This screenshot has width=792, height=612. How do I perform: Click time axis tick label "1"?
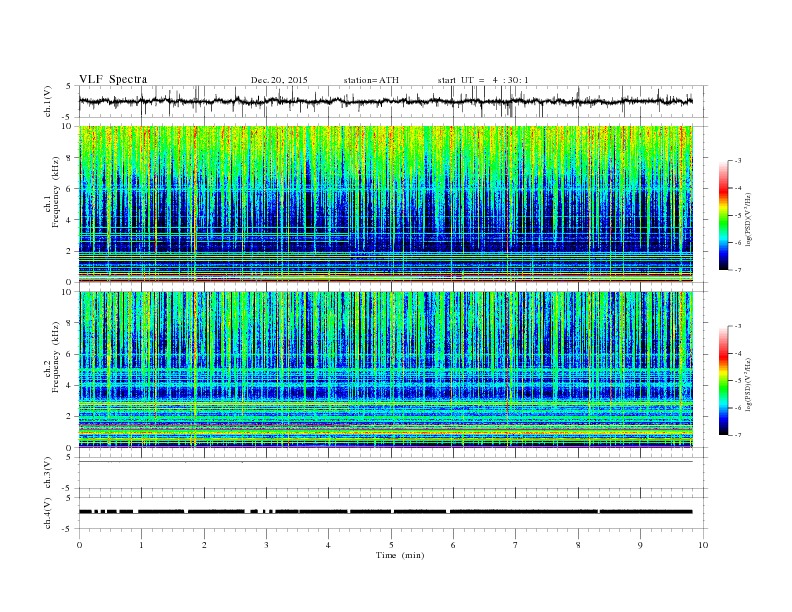141,545
